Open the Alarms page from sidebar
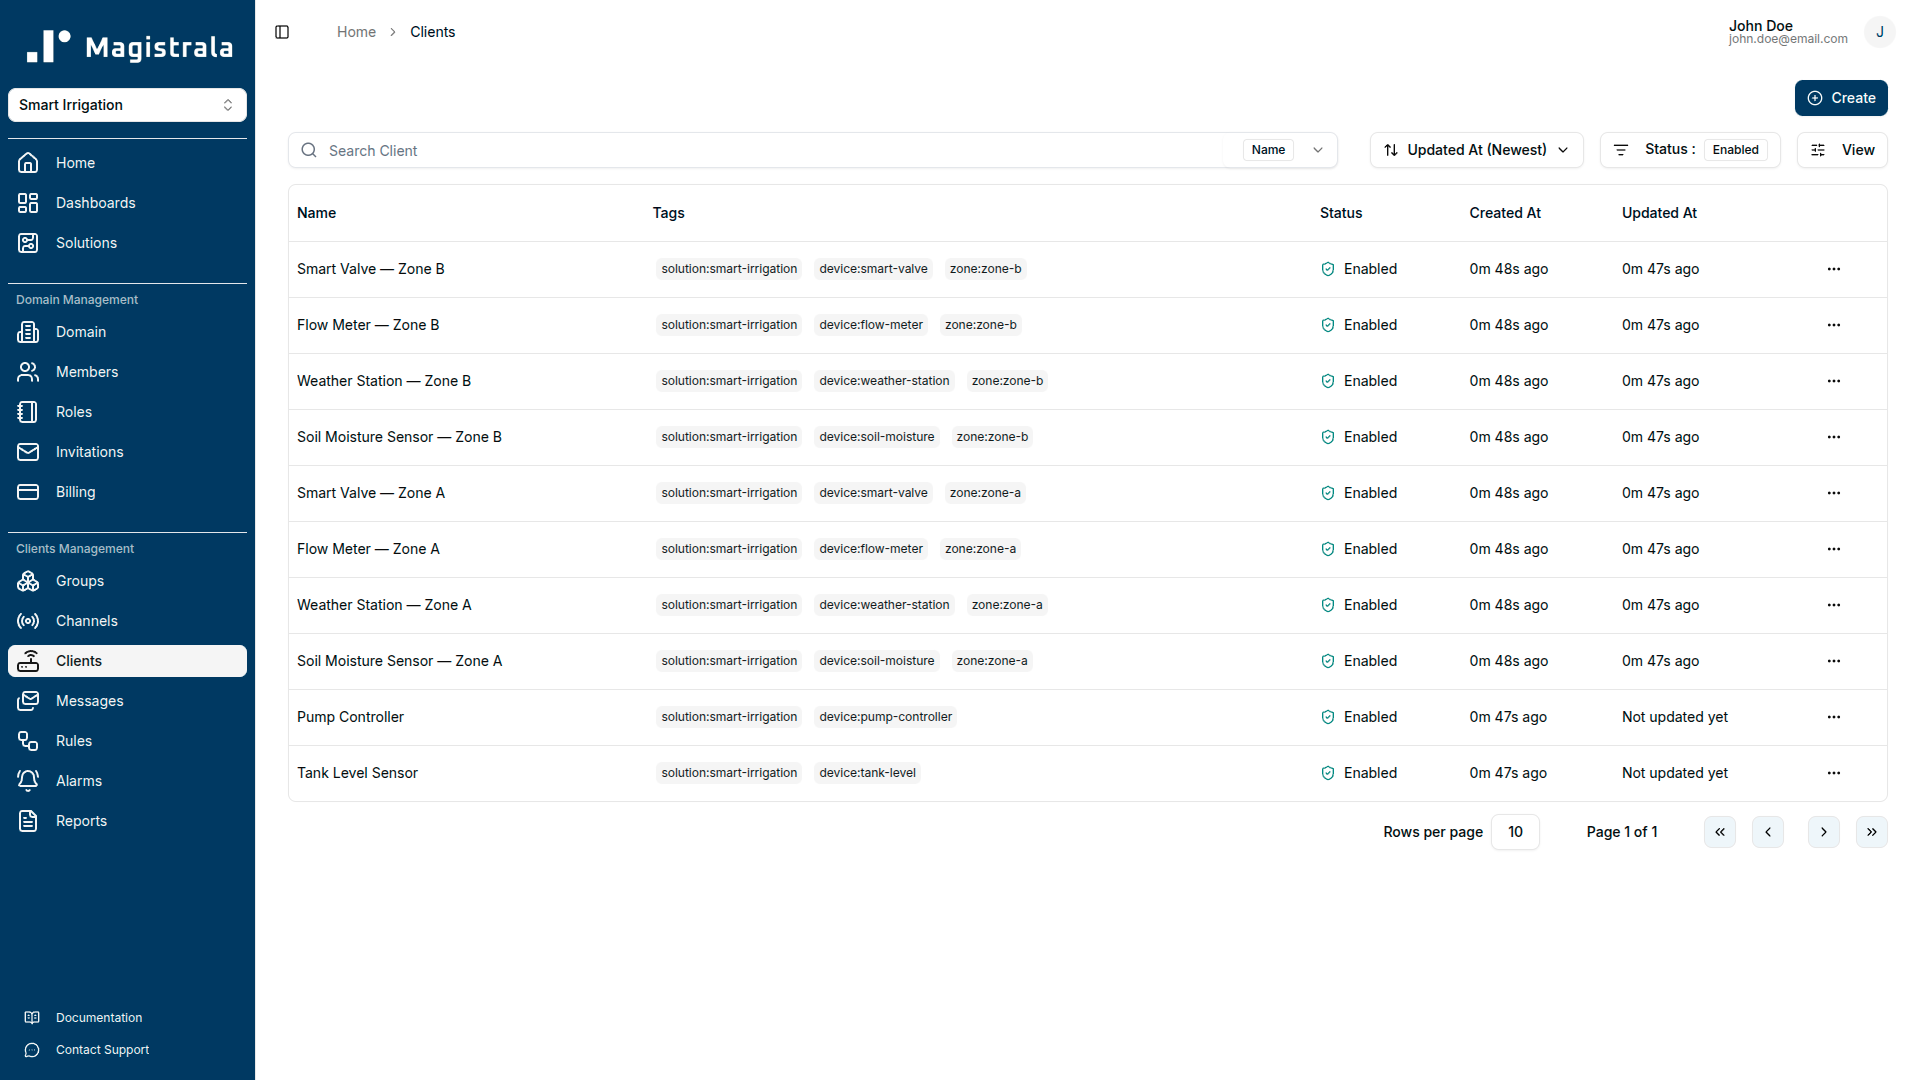The width and height of the screenshot is (1920, 1080). (78, 781)
